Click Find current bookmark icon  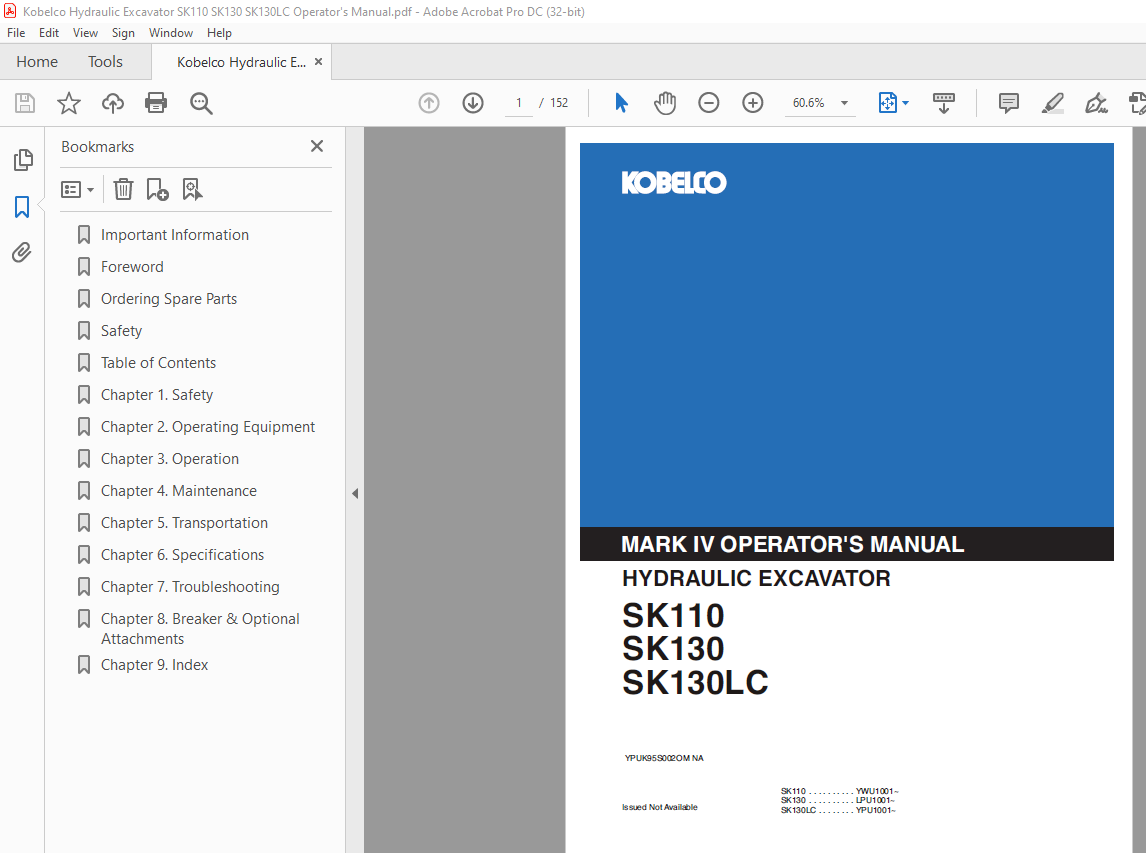192,189
